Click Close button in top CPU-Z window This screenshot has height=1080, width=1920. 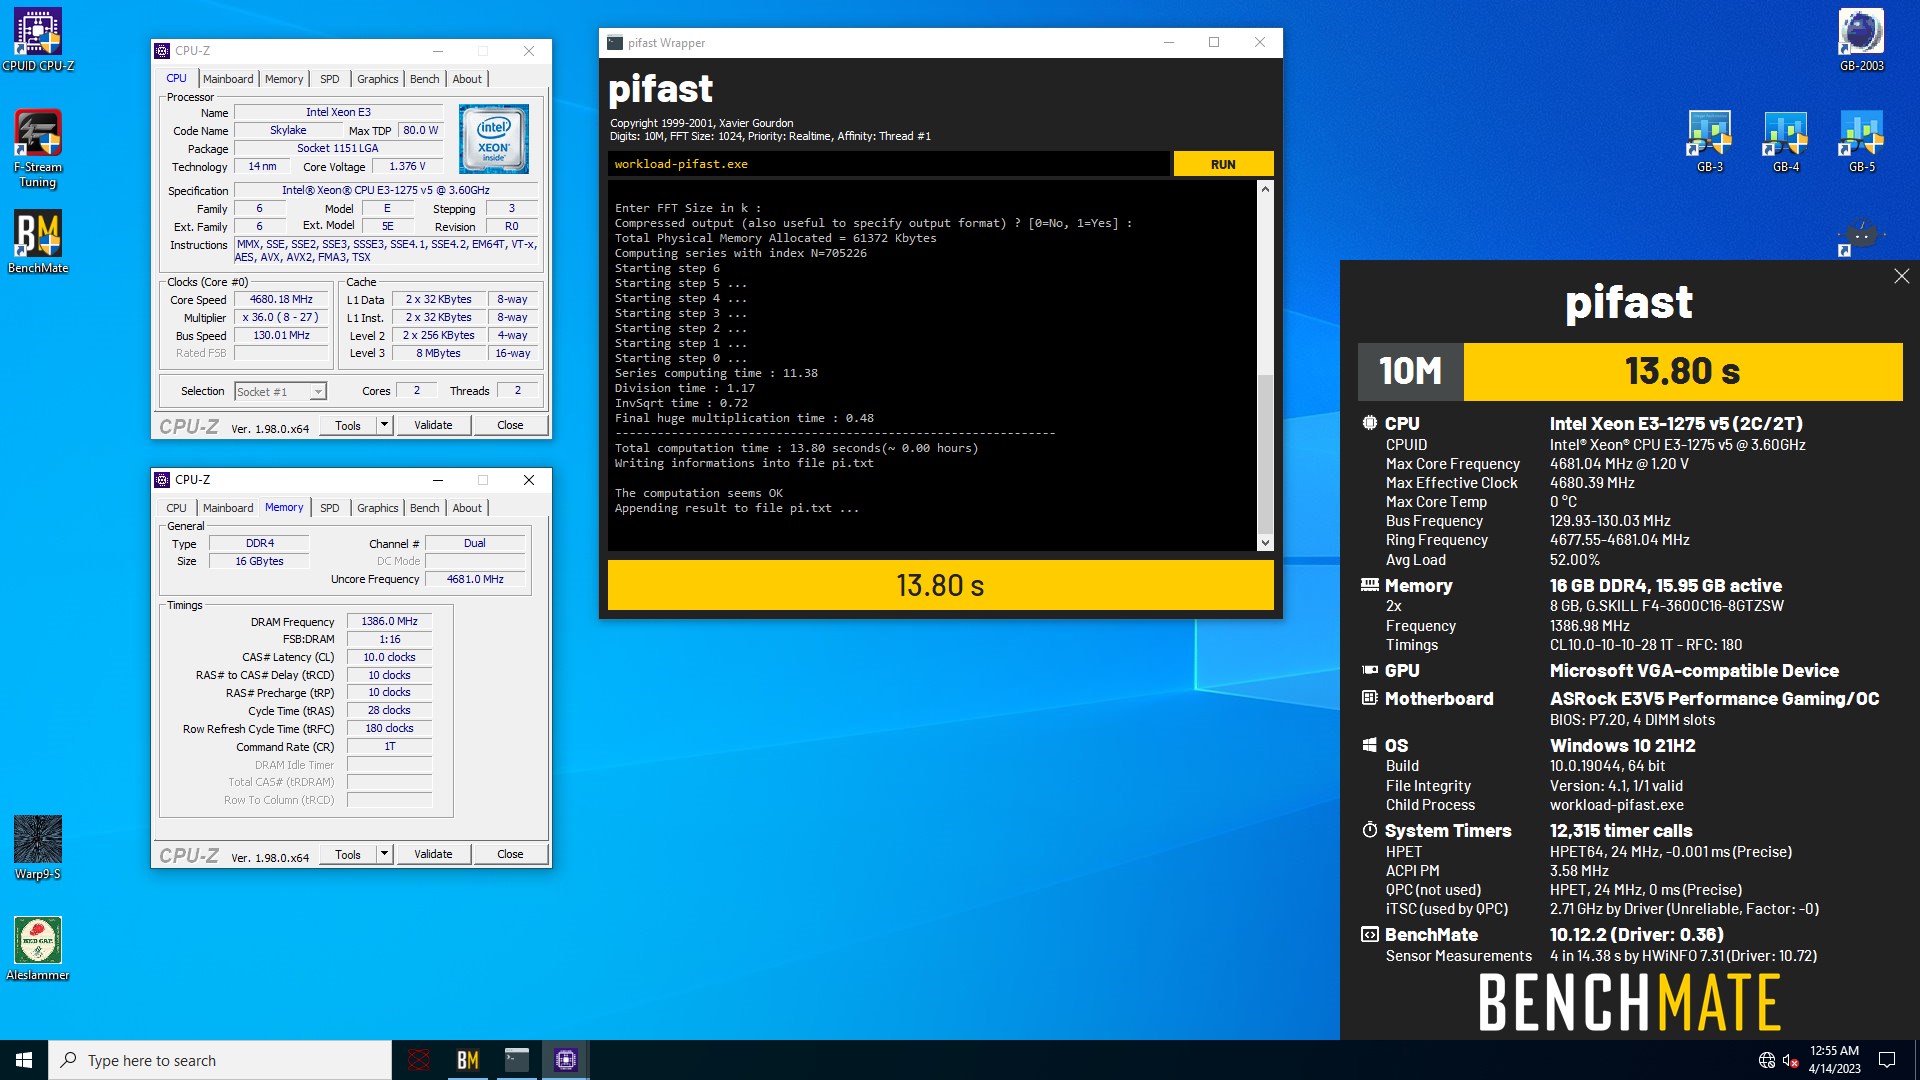tap(510, 425)
